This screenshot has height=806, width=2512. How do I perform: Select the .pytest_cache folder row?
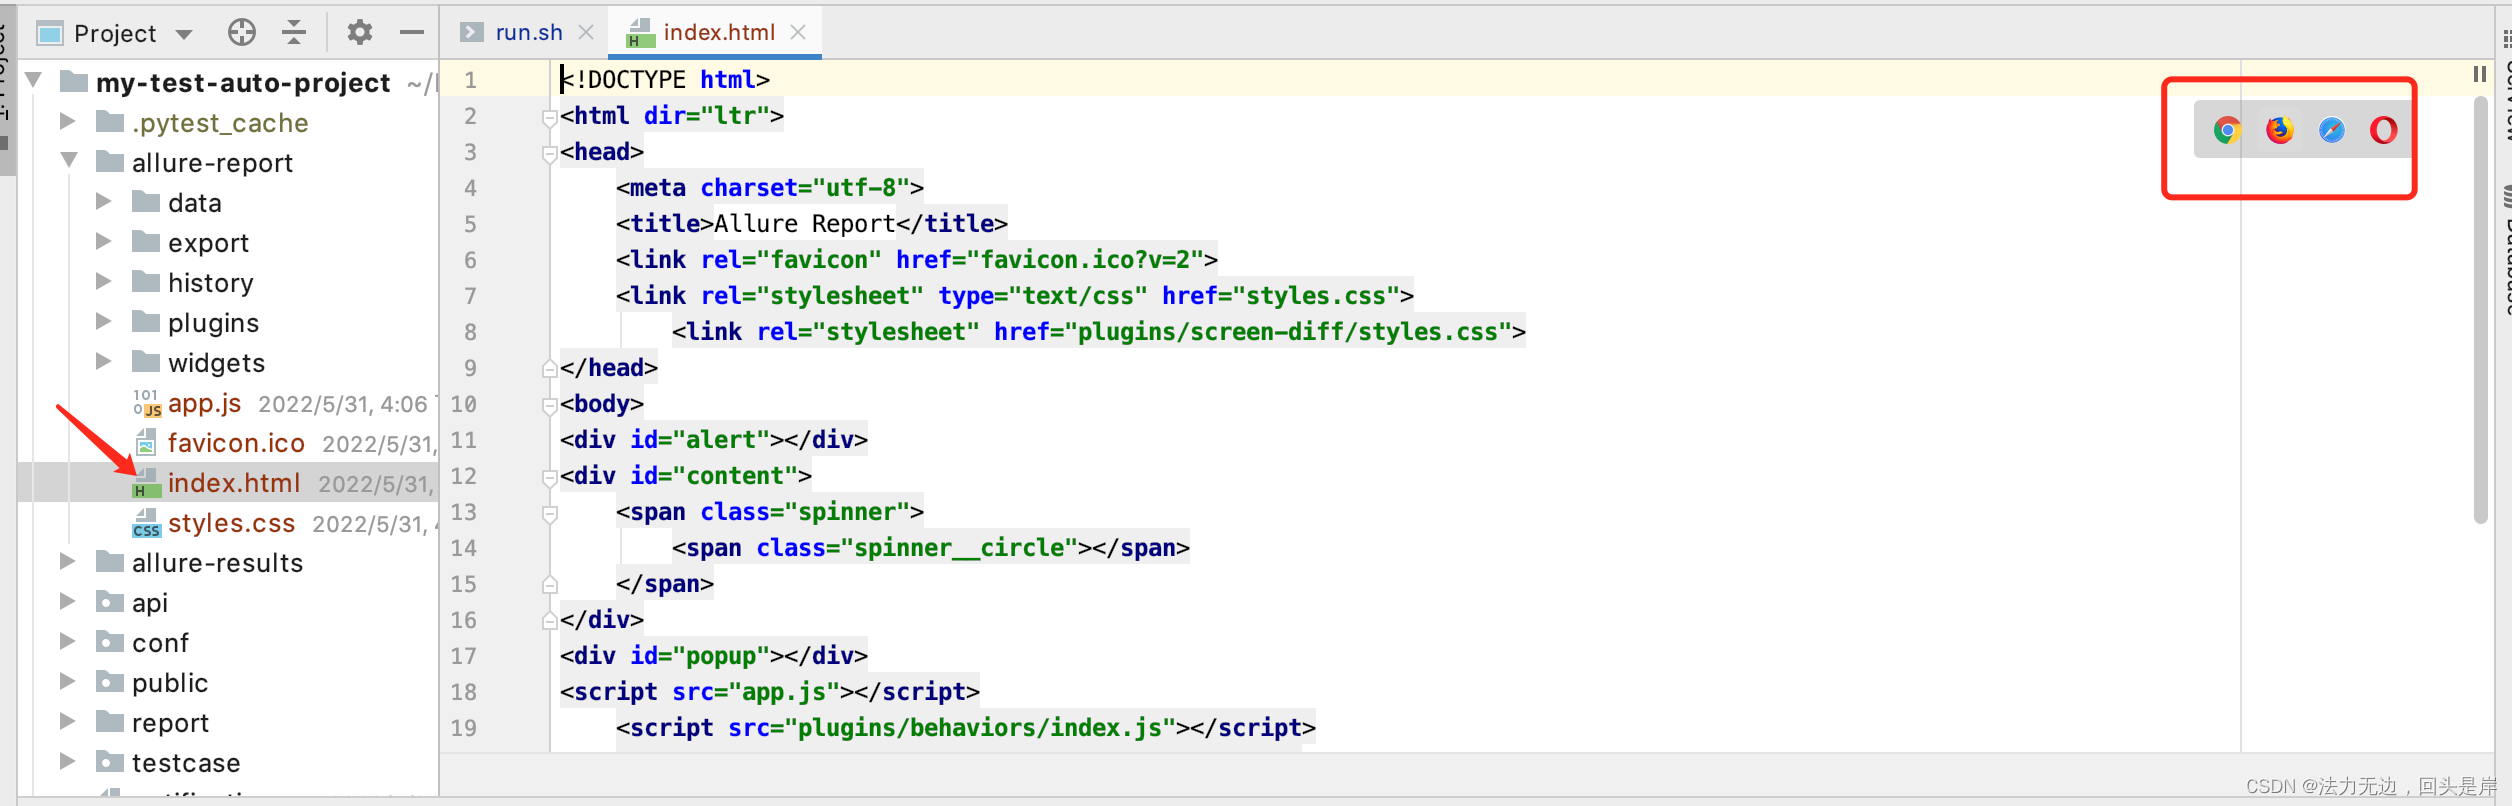229,123
